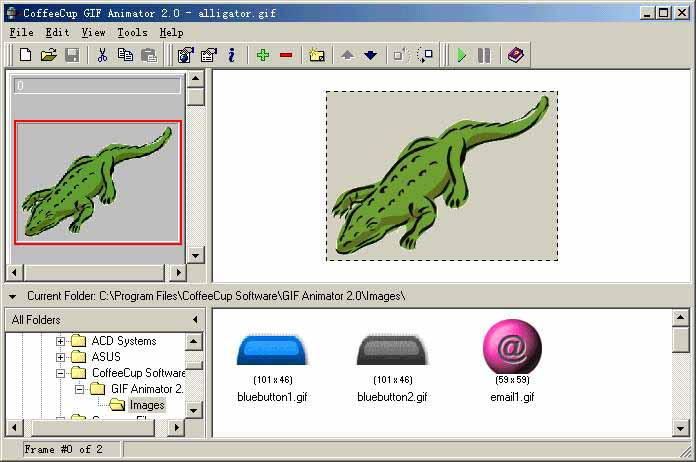The width and height of the screenshot is (696, 462).
Task: Select the Images folder in tree
Action: (146, 405)
